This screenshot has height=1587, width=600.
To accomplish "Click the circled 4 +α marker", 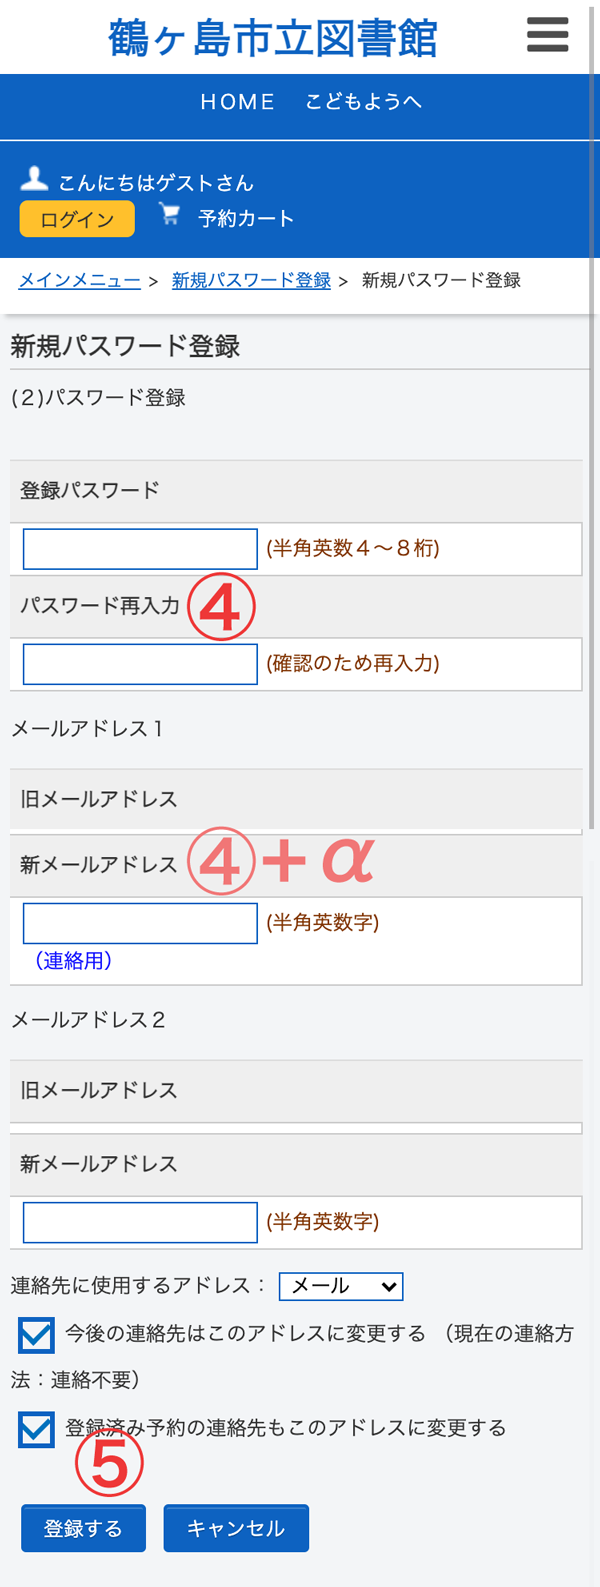I will coord(282,860).
